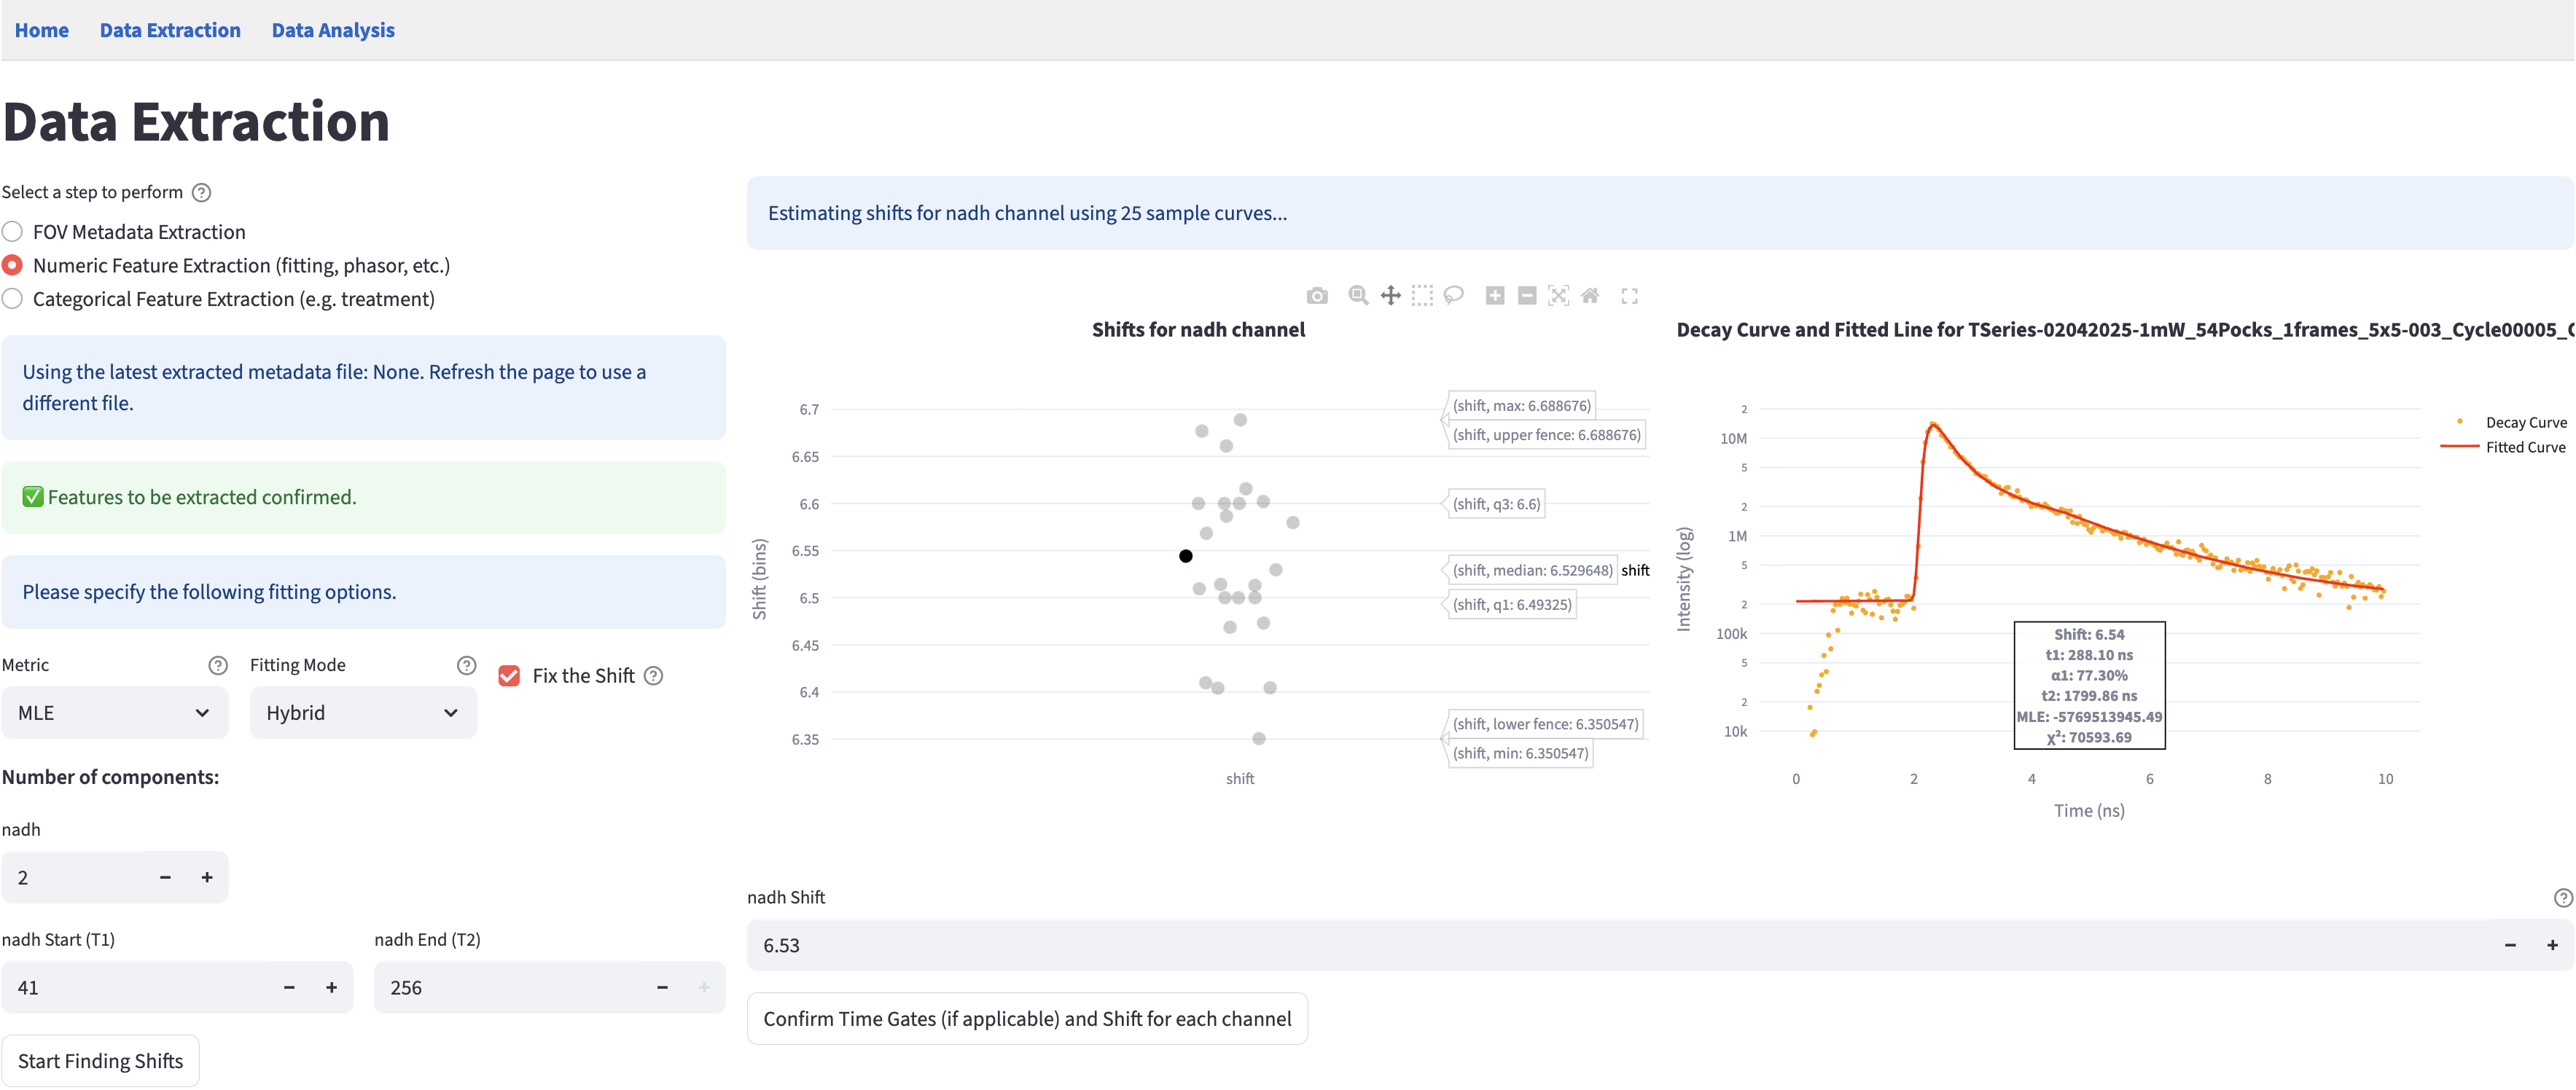Go to the Data Analysis page
The height and width of the screenshot is (1090, 2576).
point(333,30)
